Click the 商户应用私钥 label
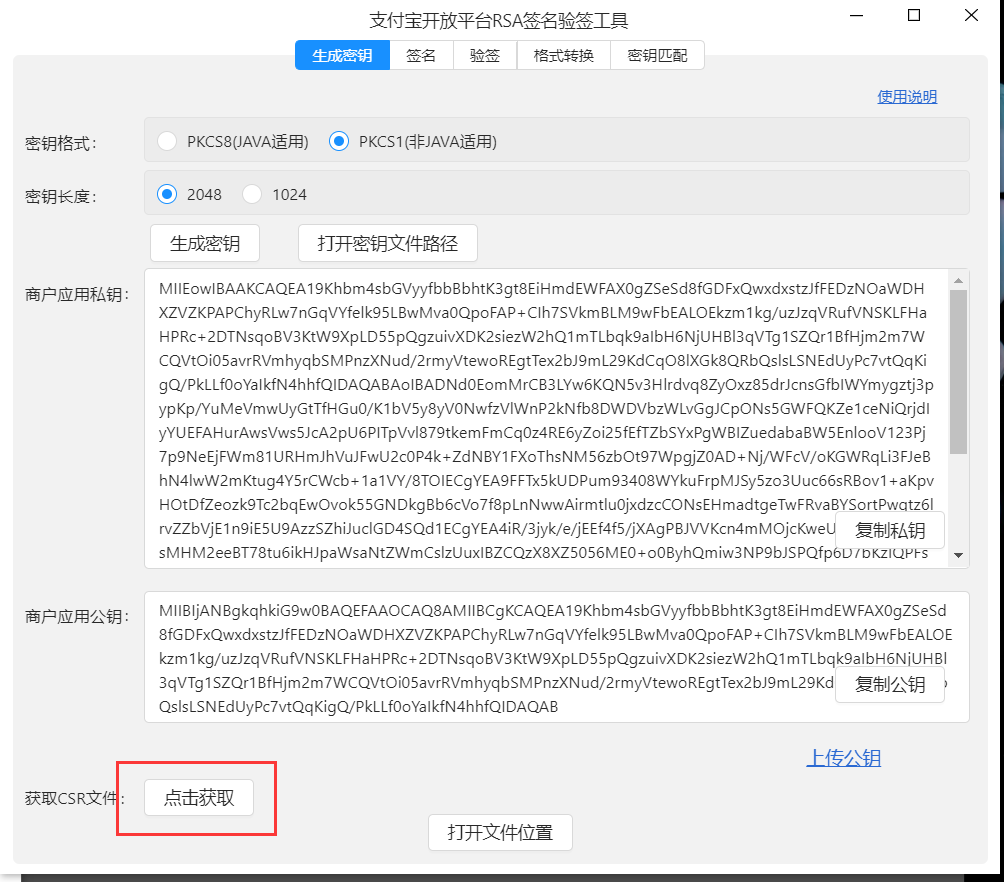This screenshot has width=1004, height=882. 77,294
